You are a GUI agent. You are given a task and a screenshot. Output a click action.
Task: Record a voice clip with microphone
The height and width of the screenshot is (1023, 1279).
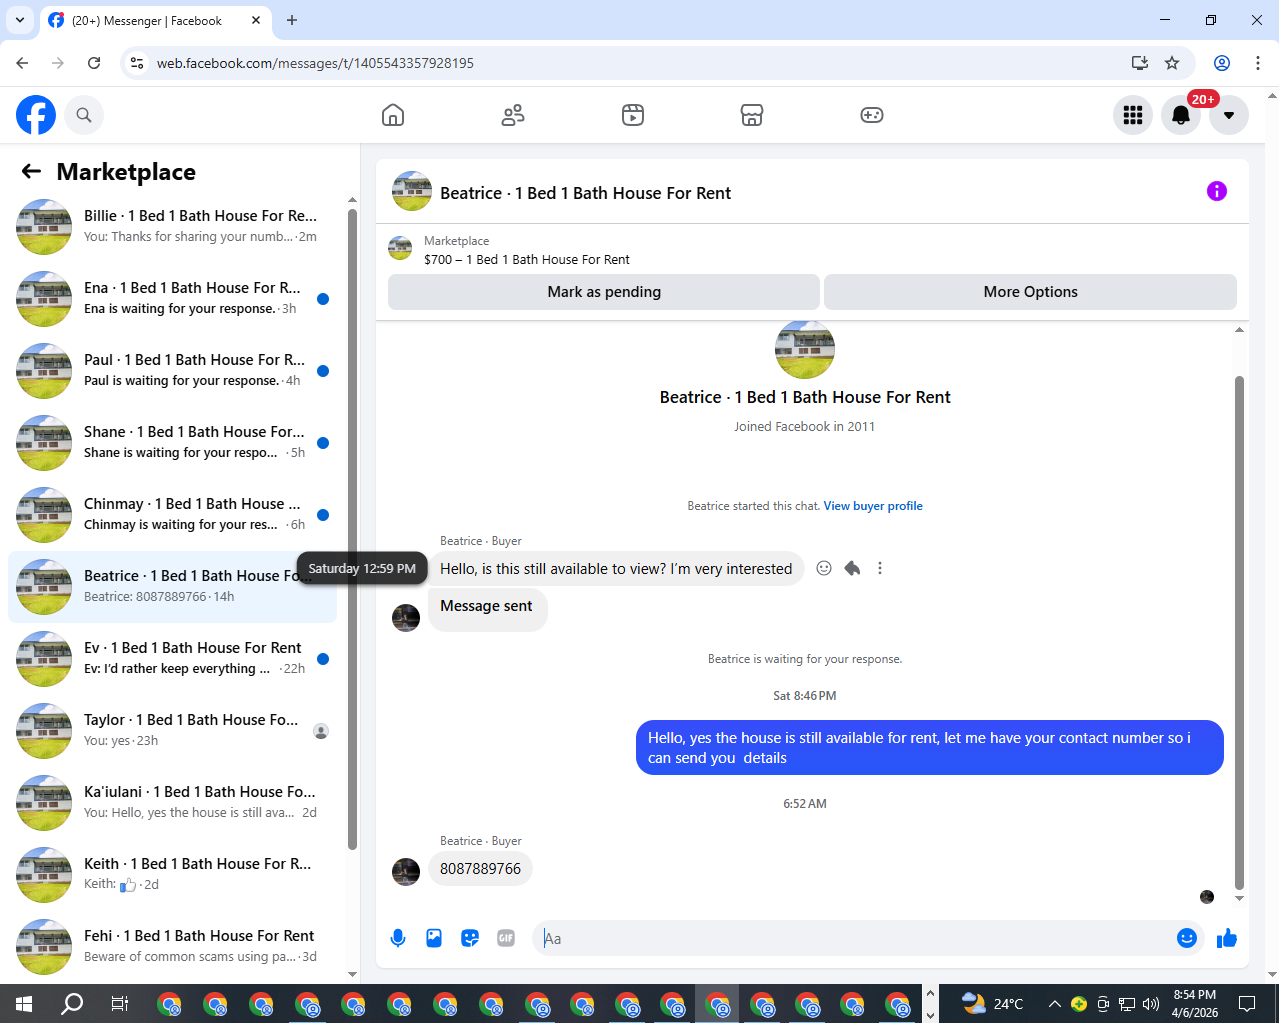point(398,938)
